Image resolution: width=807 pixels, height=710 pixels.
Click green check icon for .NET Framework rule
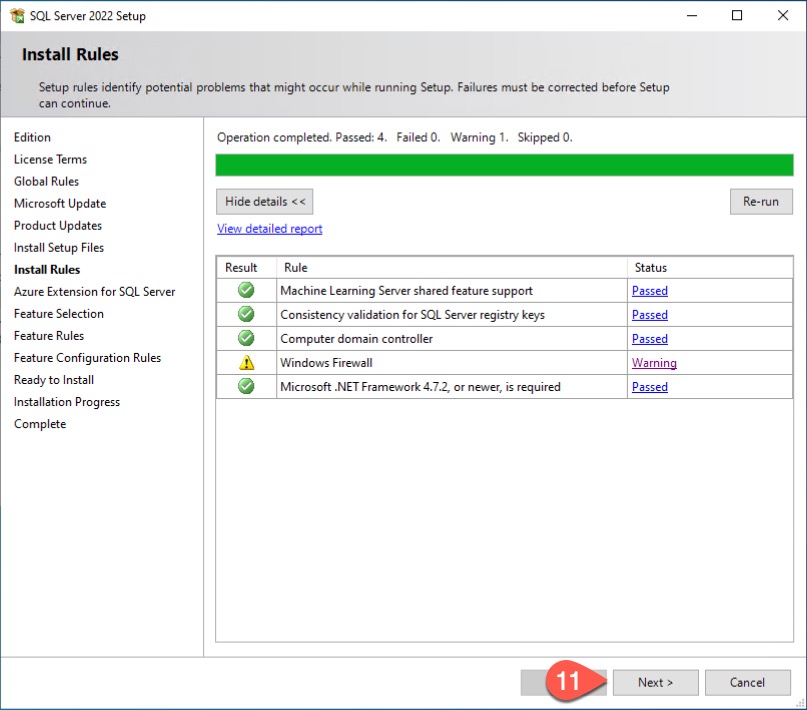[x=246, y=387]
